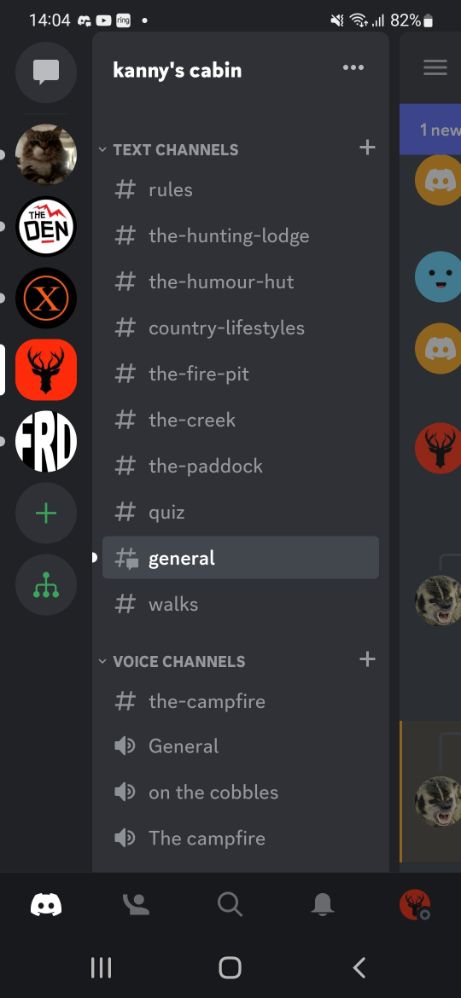Image resolution: width=461 pixels, height=998 pixels.
Task: Tap the hamburger menu icon
Action: tap(435, 67)
